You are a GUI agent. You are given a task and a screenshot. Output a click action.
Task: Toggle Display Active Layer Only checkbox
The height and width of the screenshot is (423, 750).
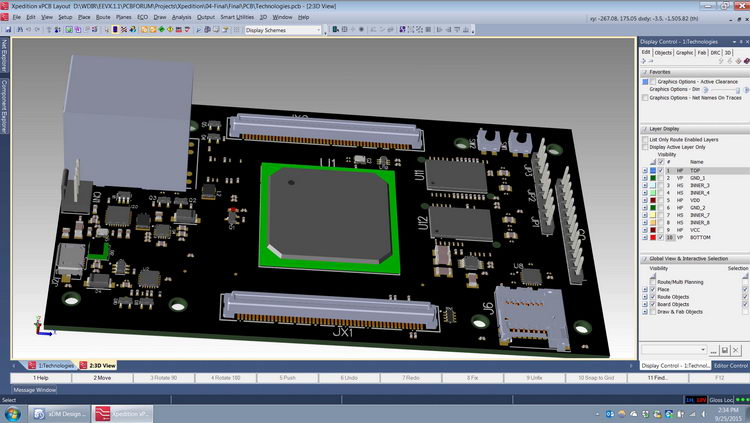click(645, 147)
